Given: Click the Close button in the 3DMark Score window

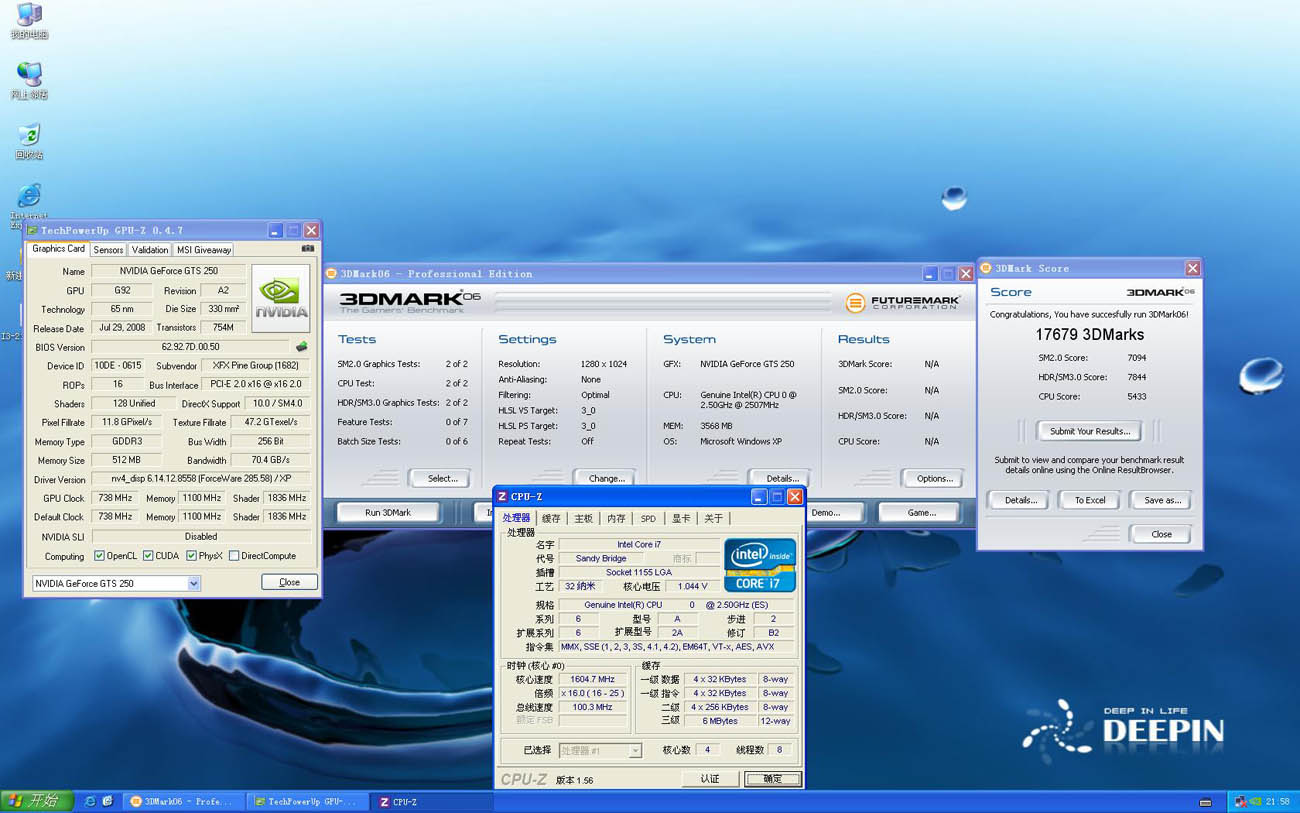Looking at the screenshot, I should point(1161,534).
